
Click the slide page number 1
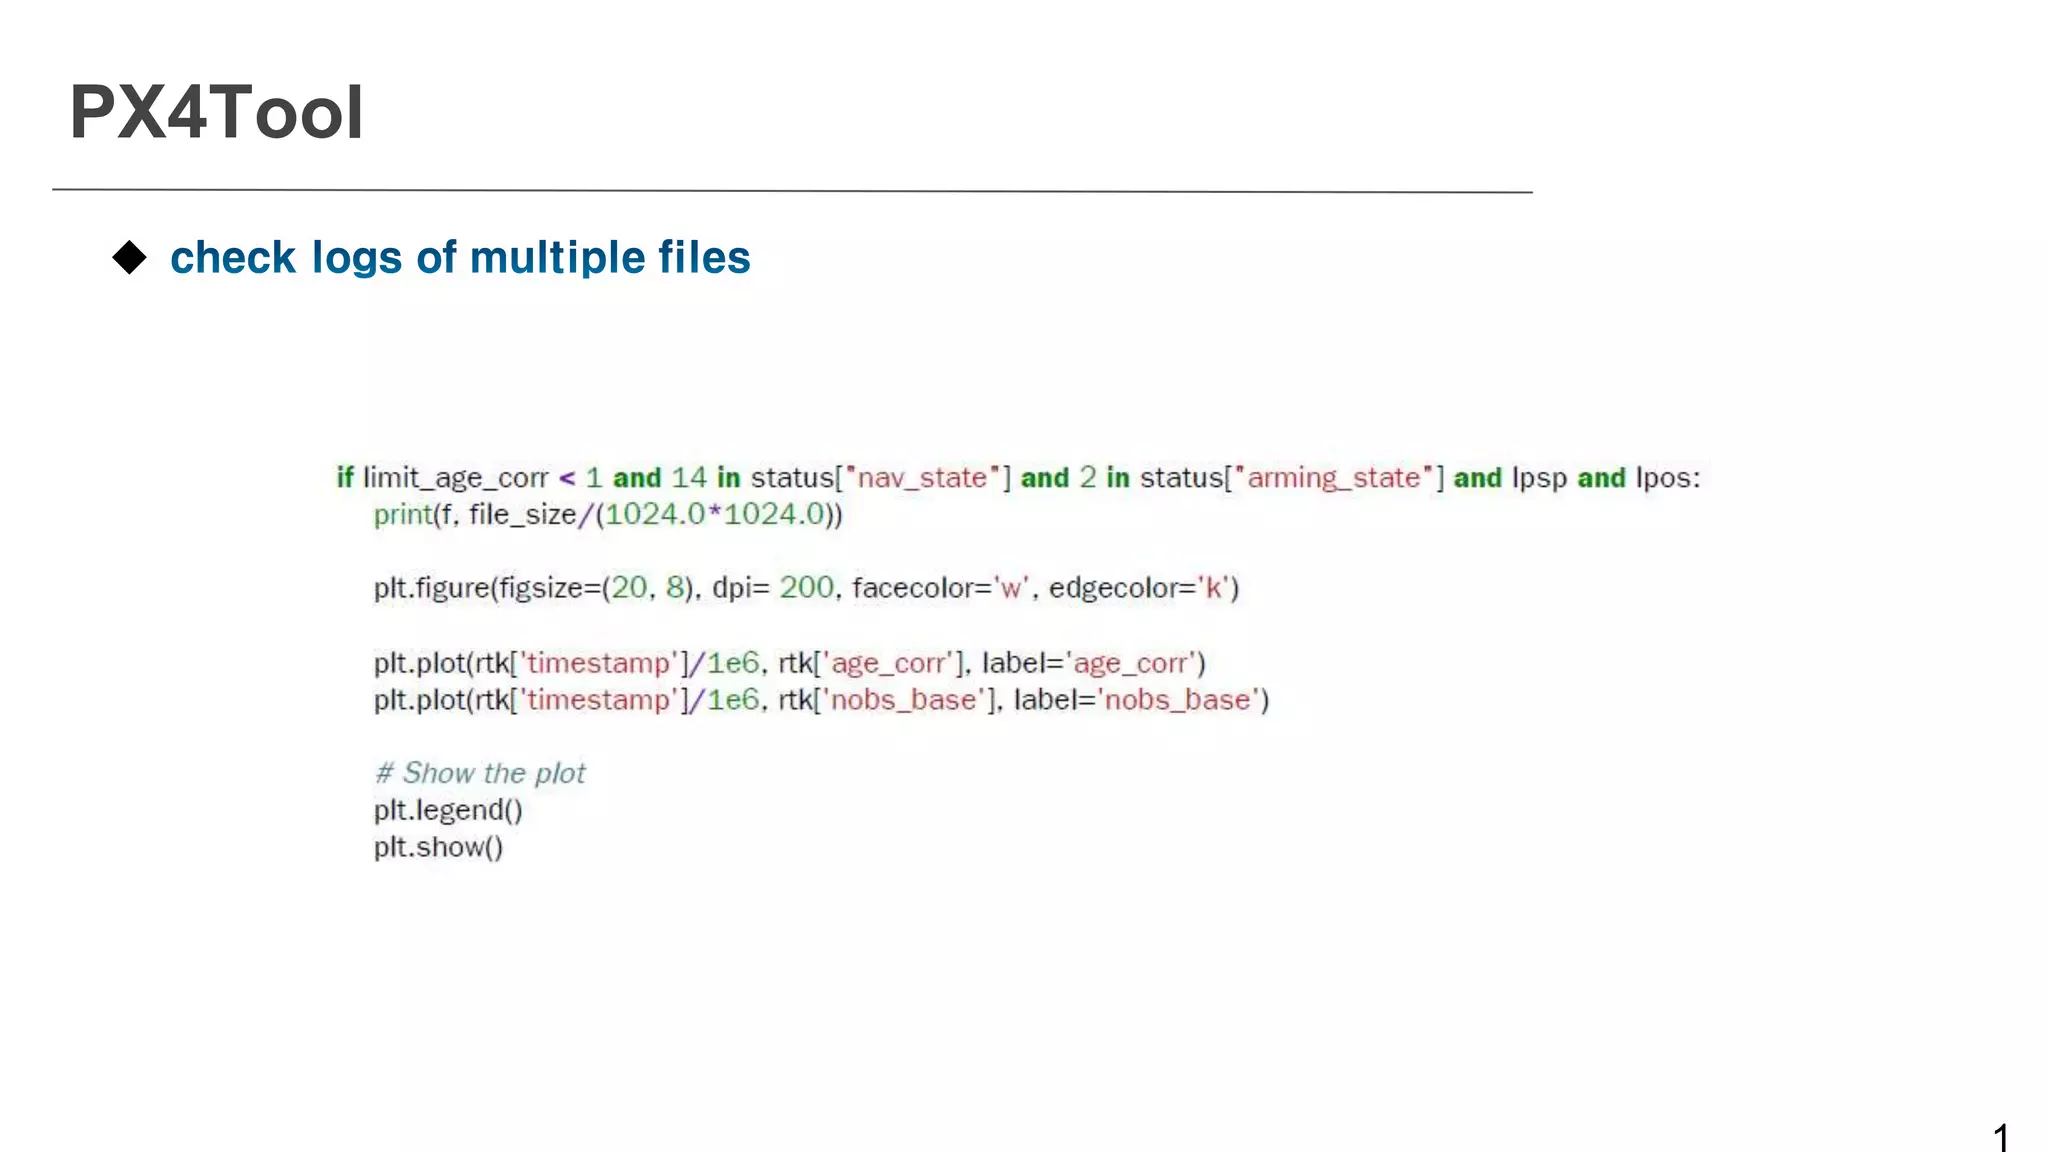coord(2001,1137)
